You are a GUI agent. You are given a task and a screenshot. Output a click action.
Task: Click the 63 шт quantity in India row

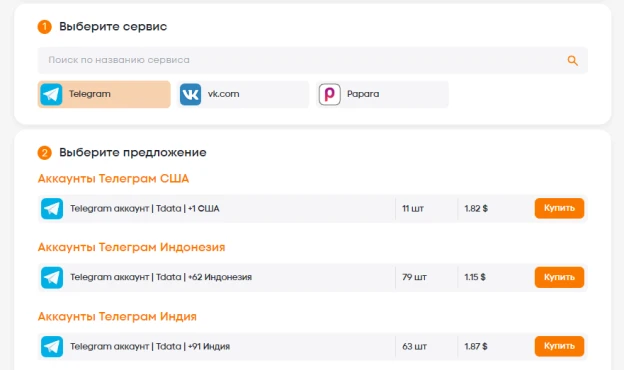coord(414,347)
